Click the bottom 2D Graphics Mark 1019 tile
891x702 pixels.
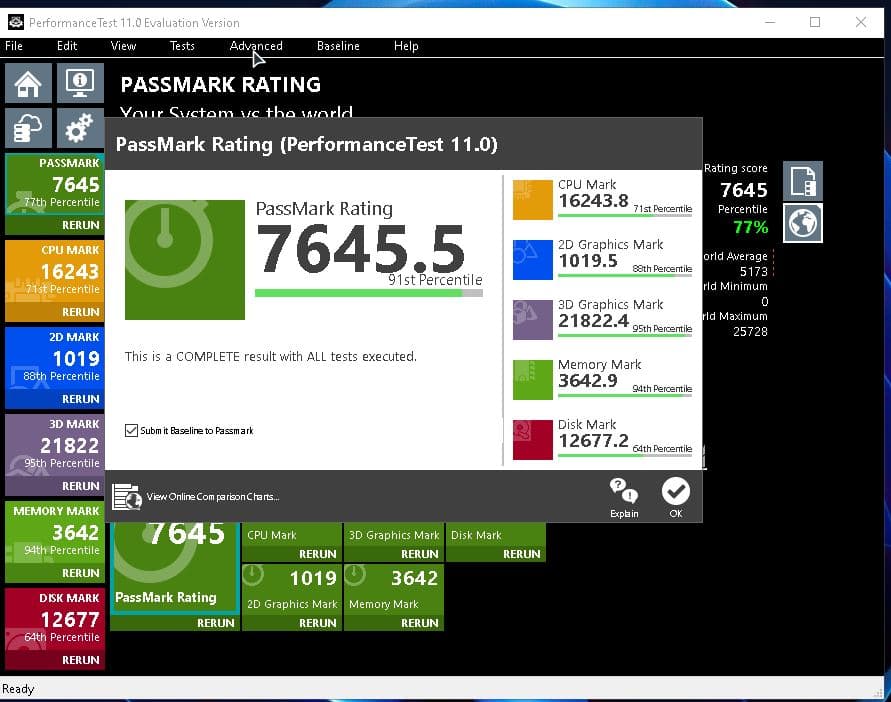pyautogui.click(x=292, y=589)
